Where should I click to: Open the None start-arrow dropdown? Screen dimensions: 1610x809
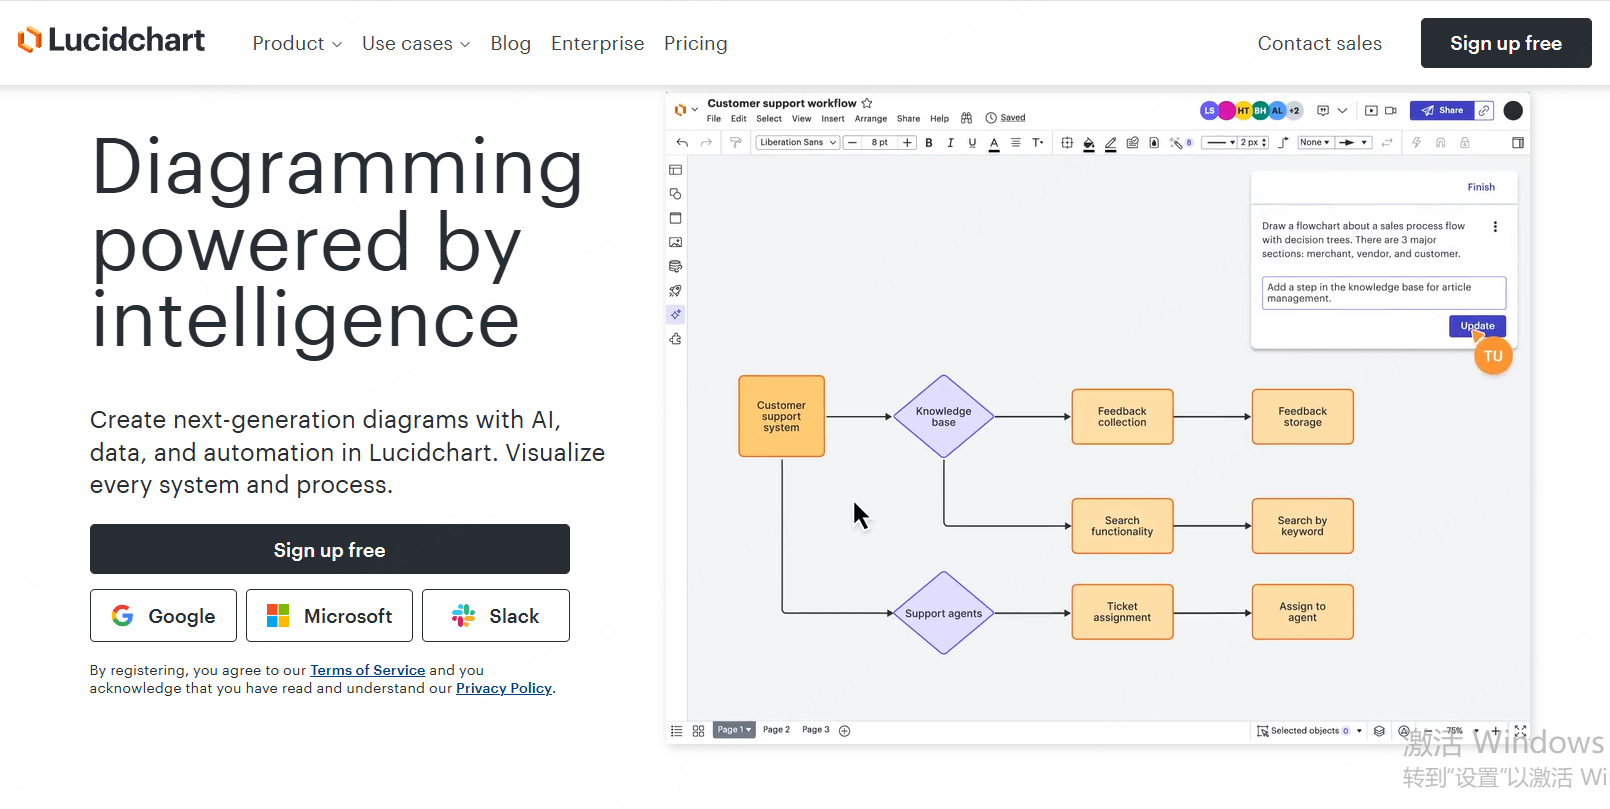pyautogui.click(x=1315, y=143)
